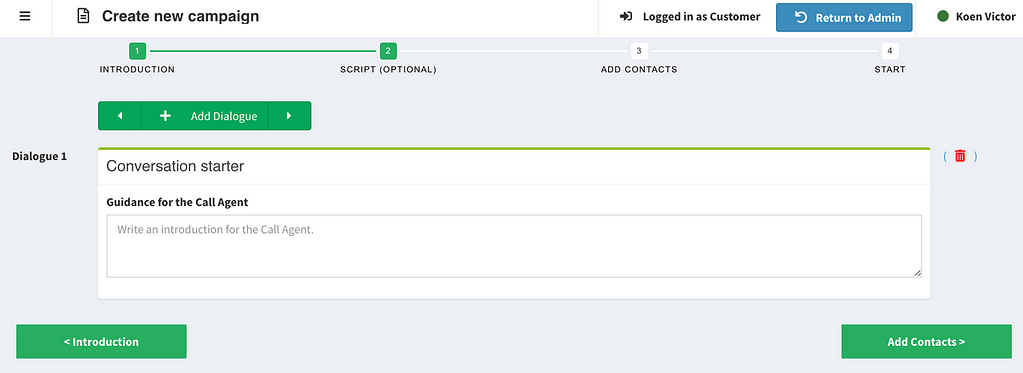Go back using the < Introduction button

(x=101, y=342)
